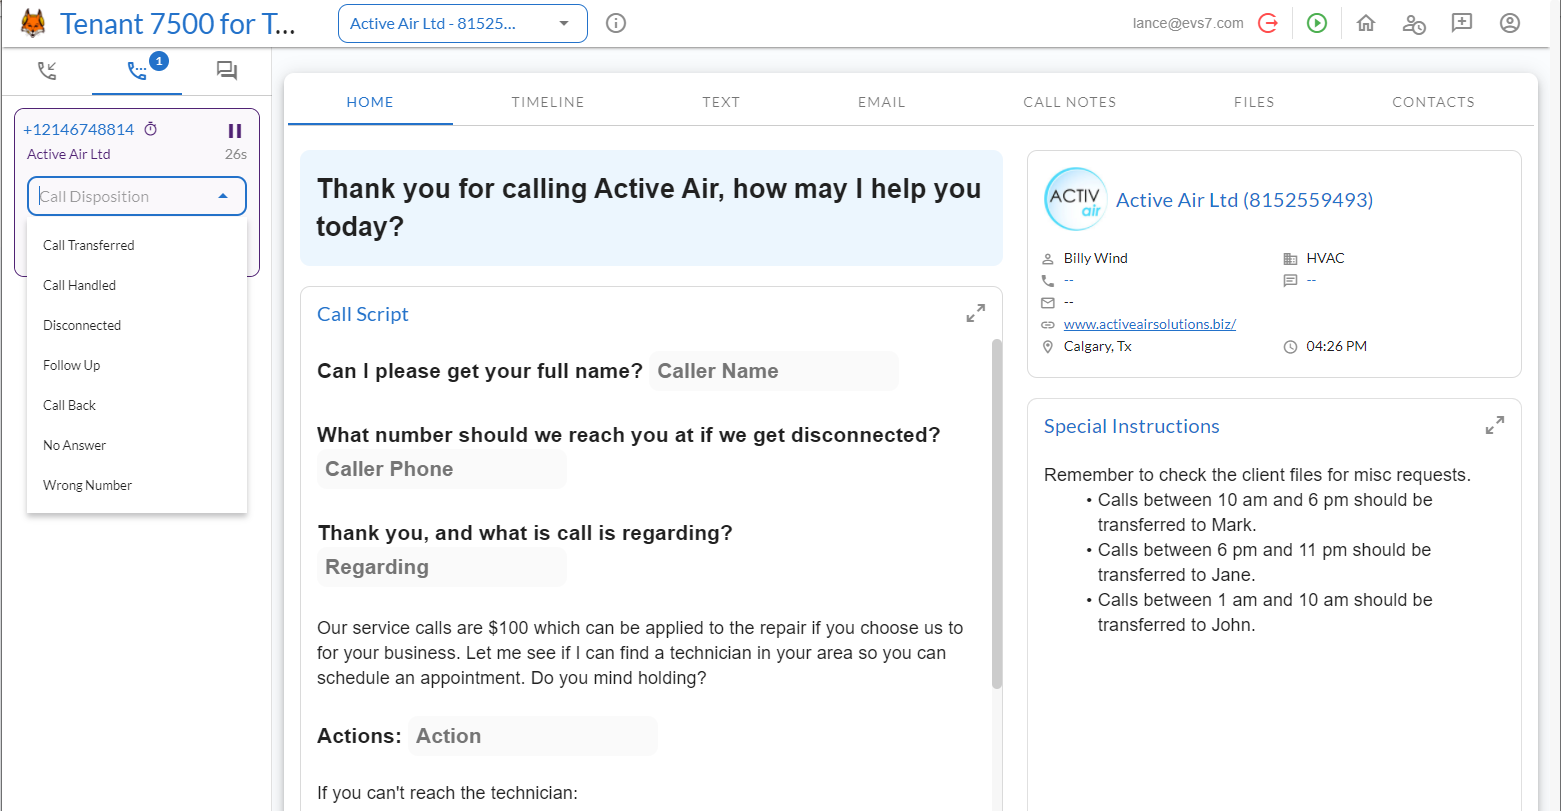
Task: Expand the Call Script panel fullscreen
Action: [975, 312]
